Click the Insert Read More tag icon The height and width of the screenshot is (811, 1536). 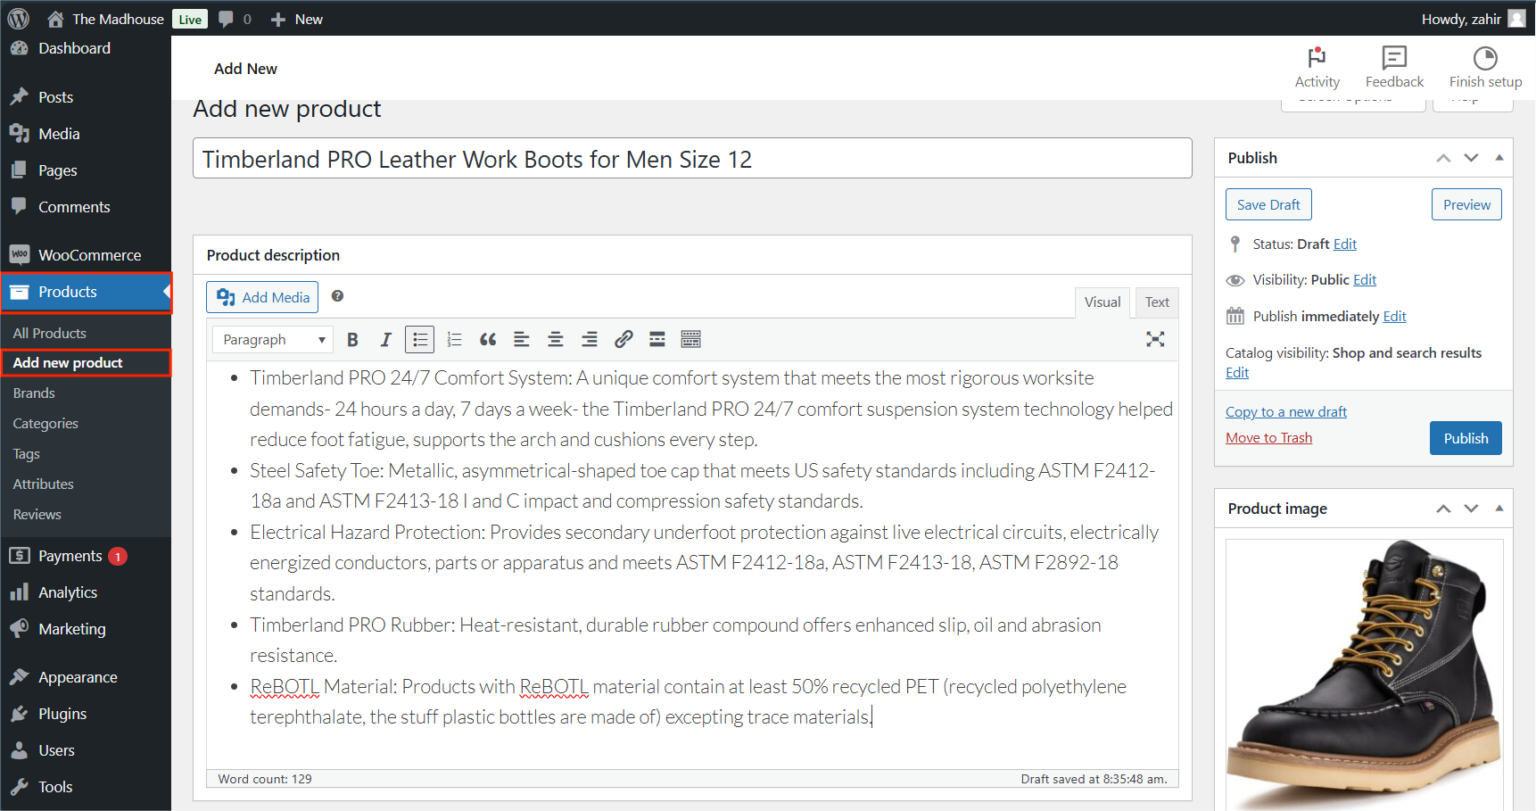pyautogui.click(x=657, y=339)
